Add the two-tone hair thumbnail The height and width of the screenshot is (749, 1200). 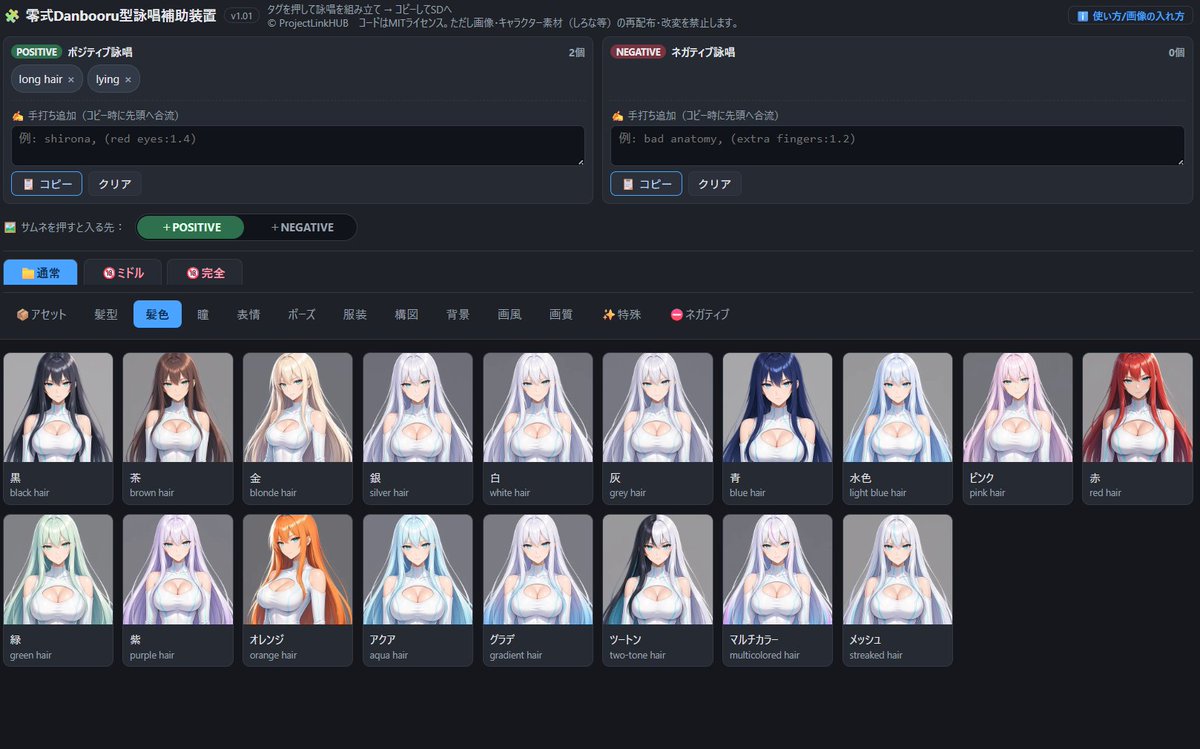[x=658, y=590]
